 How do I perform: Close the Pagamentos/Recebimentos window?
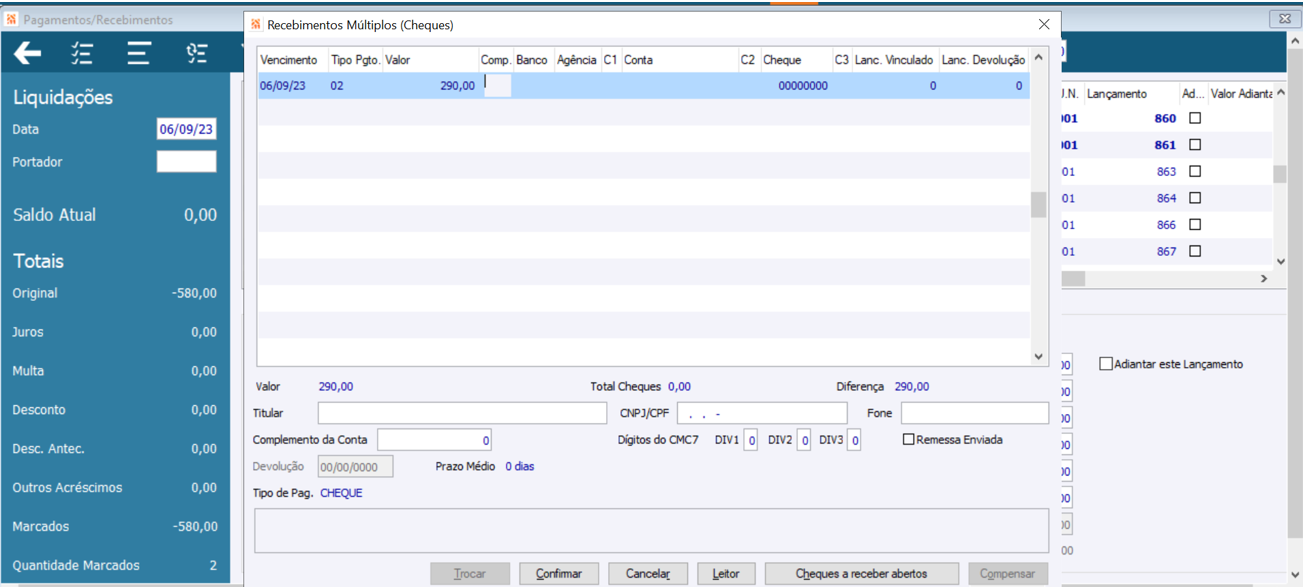(x=1284, y=19)
